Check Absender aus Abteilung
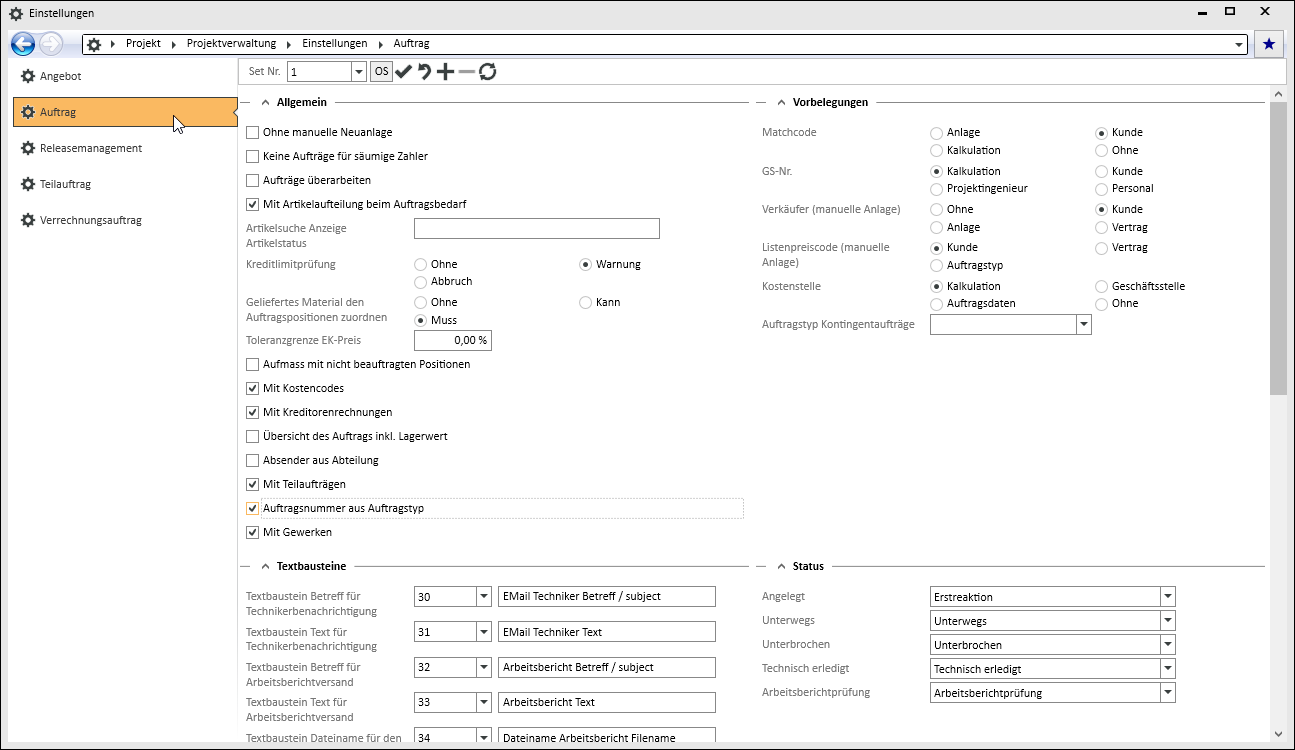Image resolution: width=1295 pixels, height=750 pixels. click(x=253, y=460)
